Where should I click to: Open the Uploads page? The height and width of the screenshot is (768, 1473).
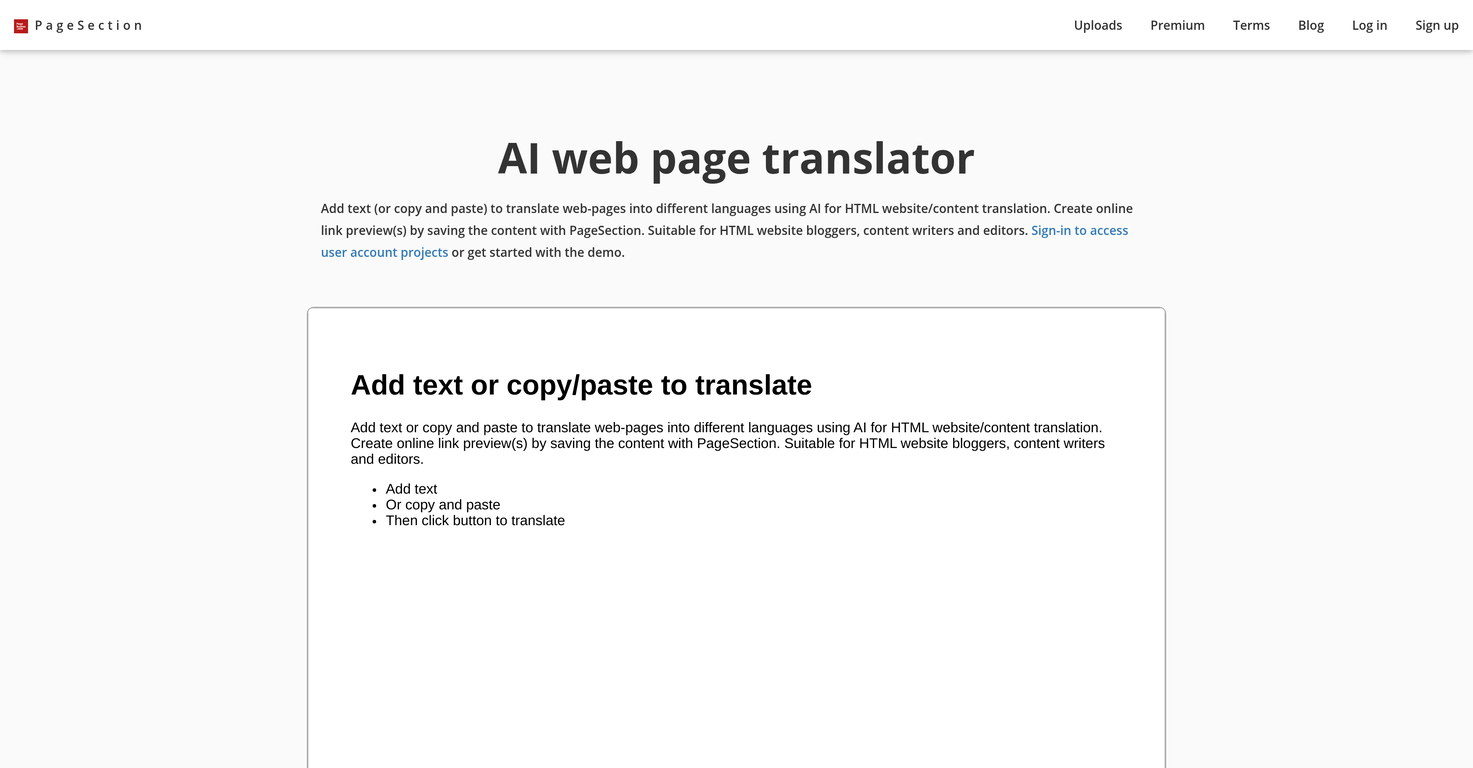[1098, 25]
